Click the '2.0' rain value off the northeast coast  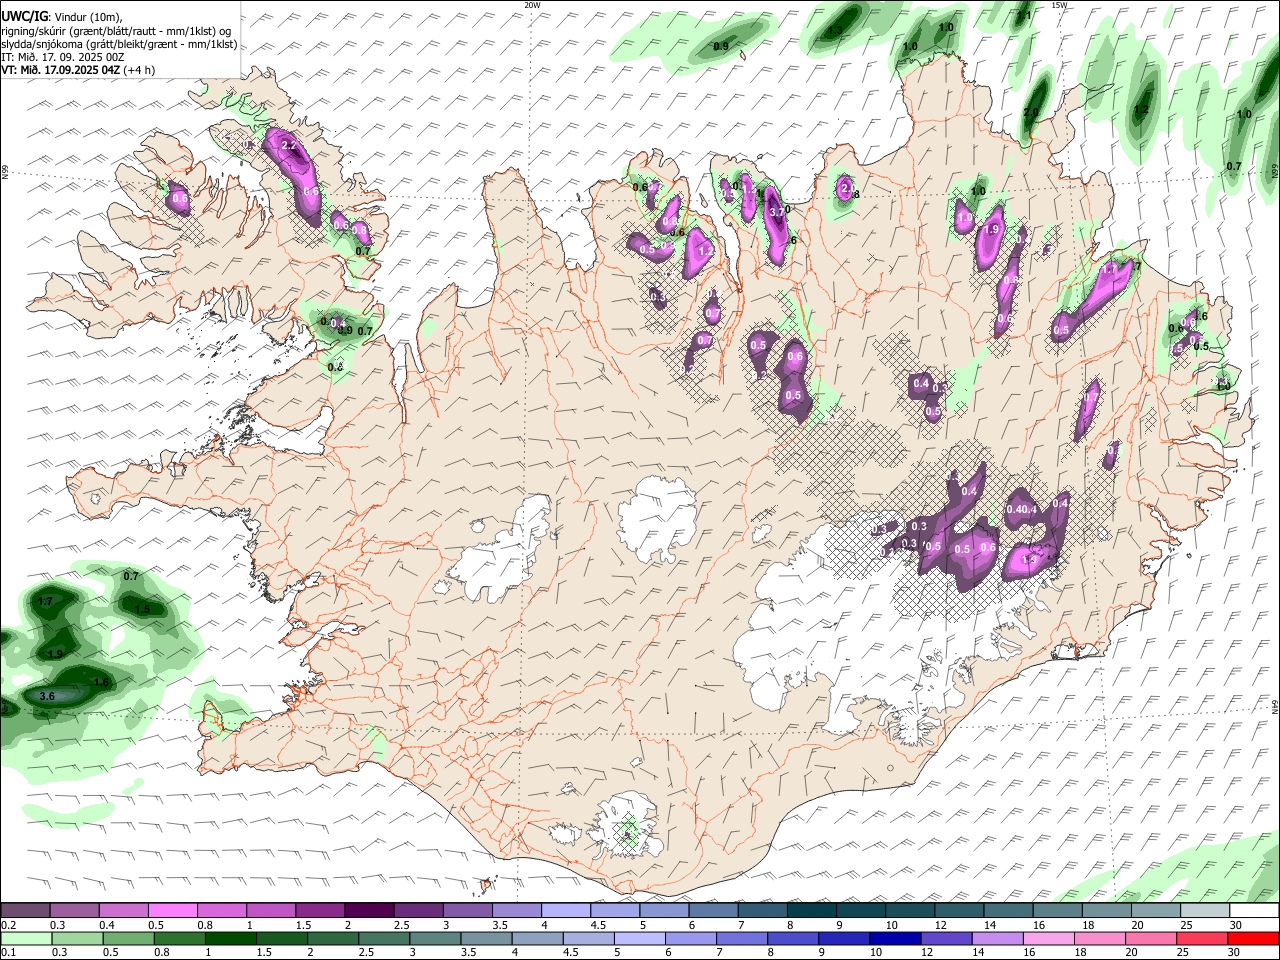coord(1031,112)
